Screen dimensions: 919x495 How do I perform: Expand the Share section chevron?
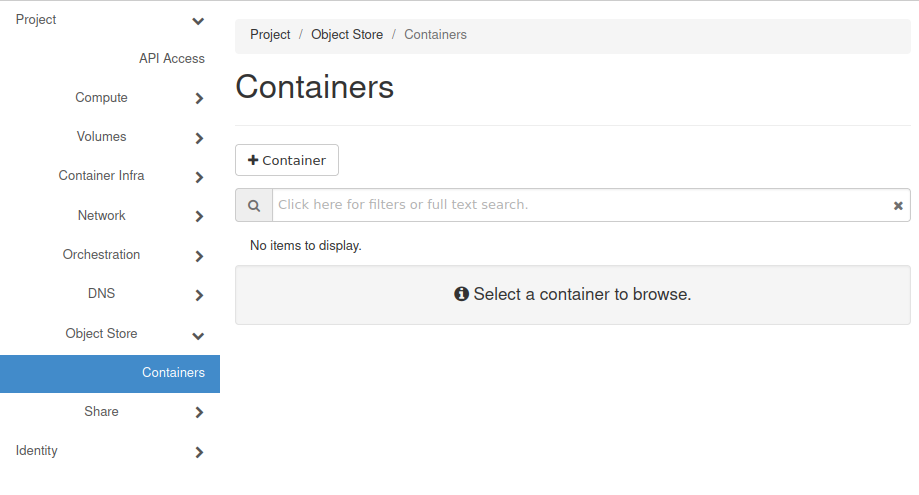pos(199,412)
